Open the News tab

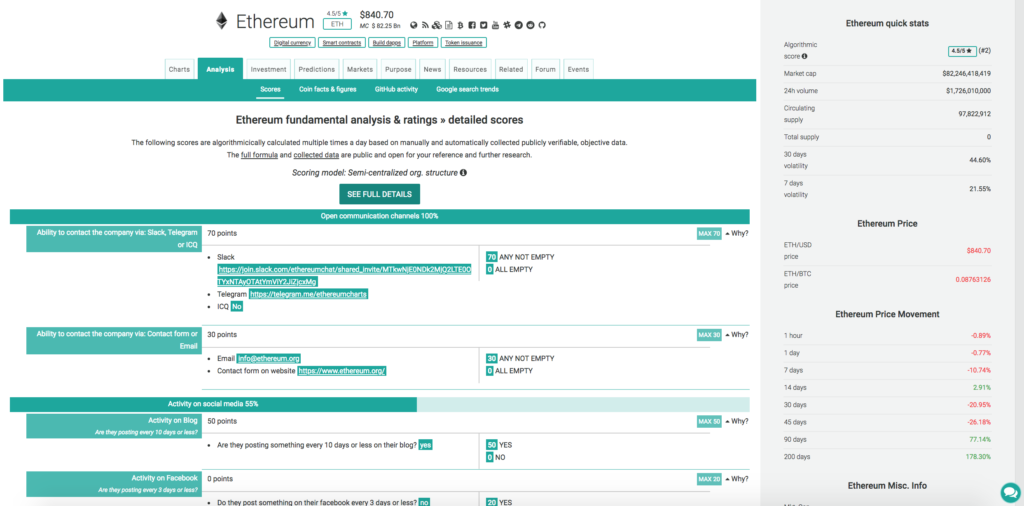(x=432, y=69)
